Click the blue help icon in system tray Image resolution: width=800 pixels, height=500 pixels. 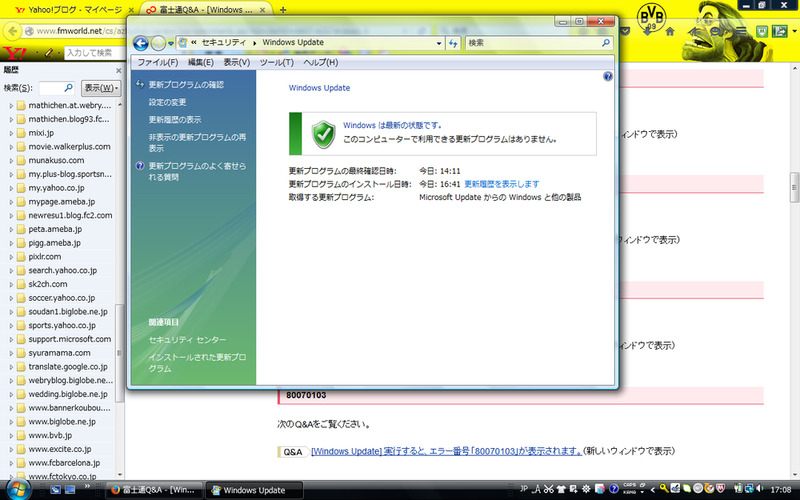tap(614, 489)
